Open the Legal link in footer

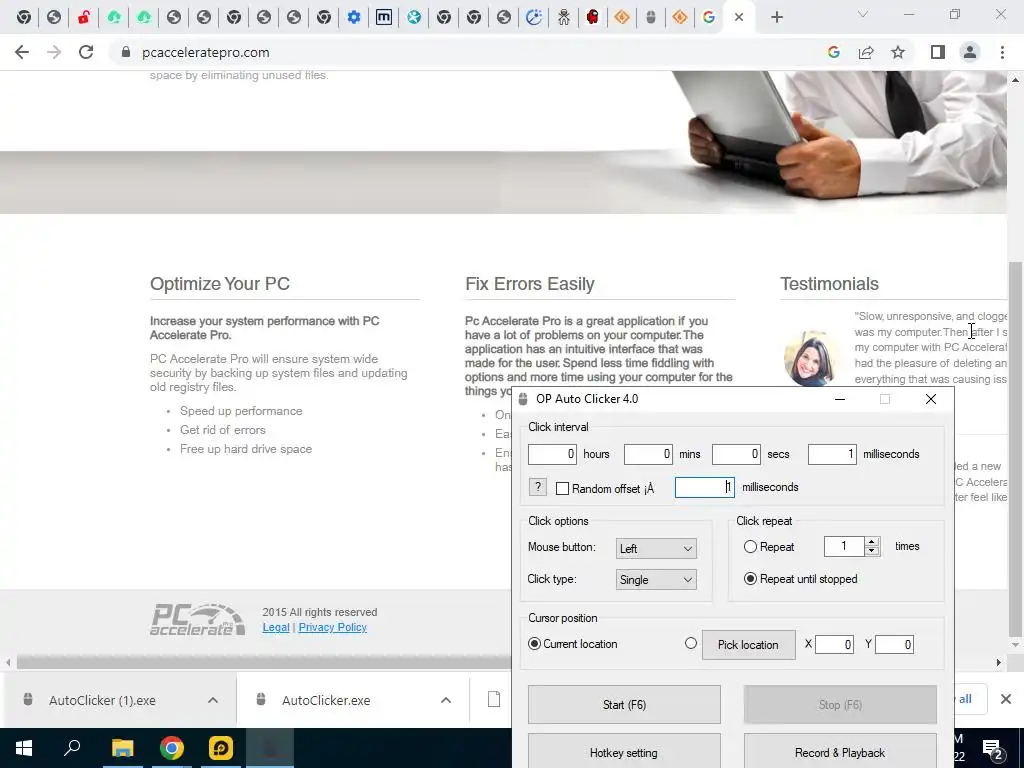(276, 627)
